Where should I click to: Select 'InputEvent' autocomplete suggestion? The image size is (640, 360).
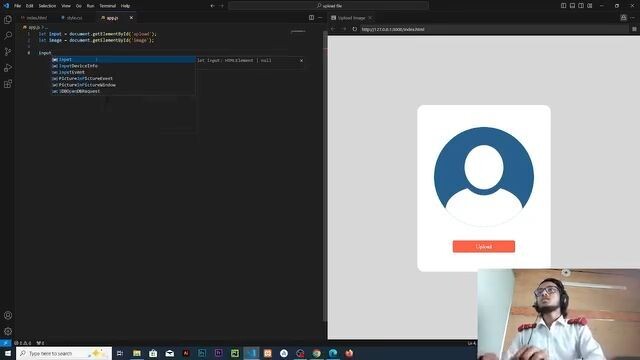click(x=123, y=72)
